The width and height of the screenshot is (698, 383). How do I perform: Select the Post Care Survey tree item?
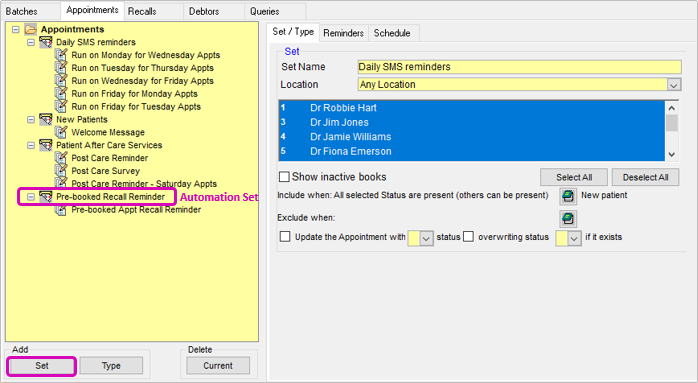[106, 171]
